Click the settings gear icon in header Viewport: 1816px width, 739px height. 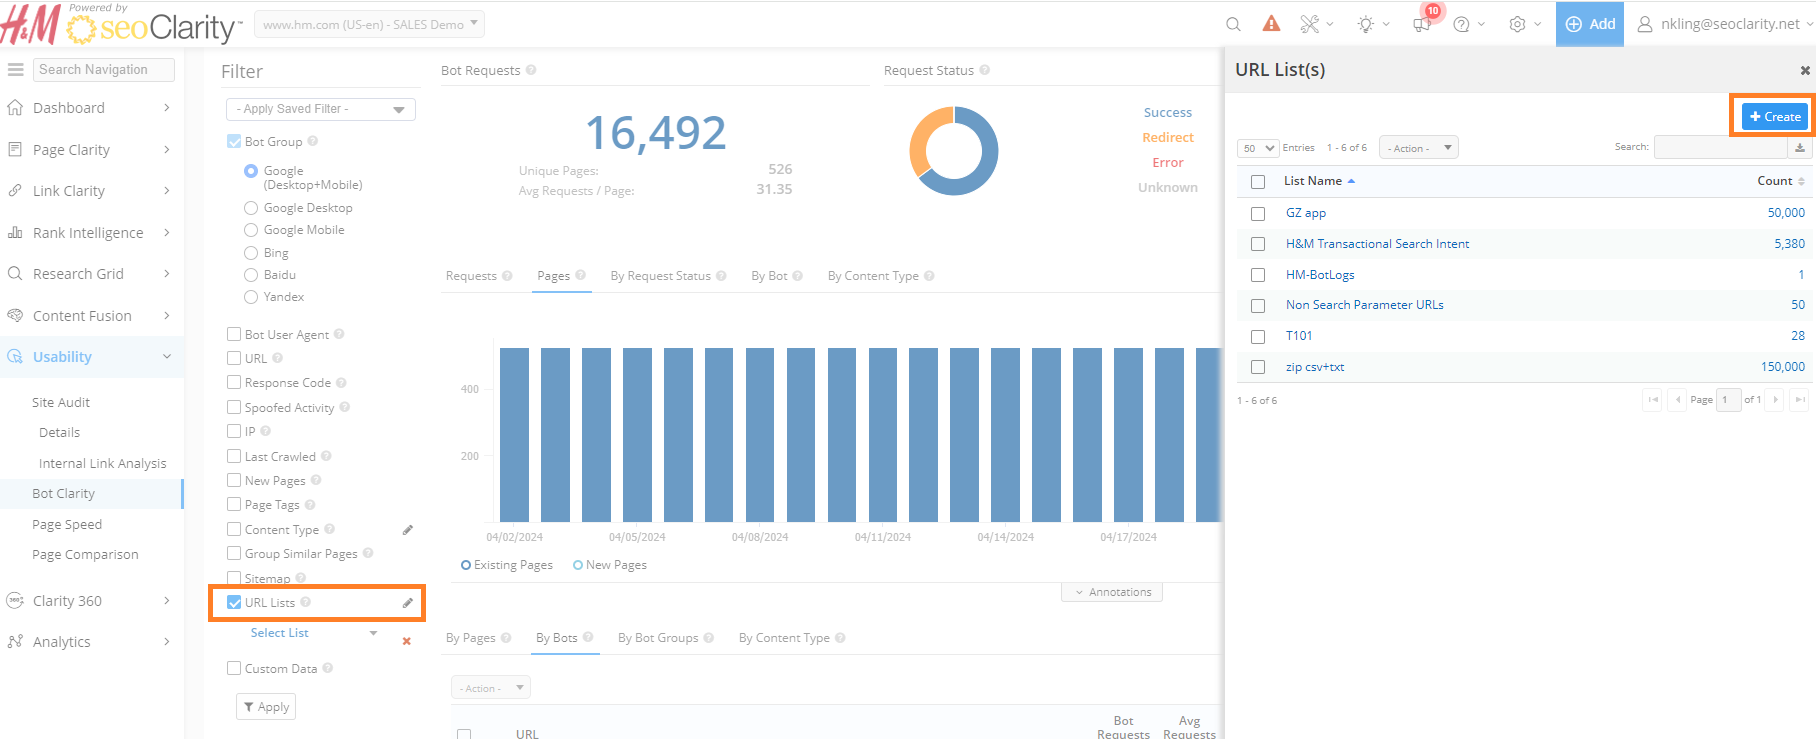tap(1517, 24)
